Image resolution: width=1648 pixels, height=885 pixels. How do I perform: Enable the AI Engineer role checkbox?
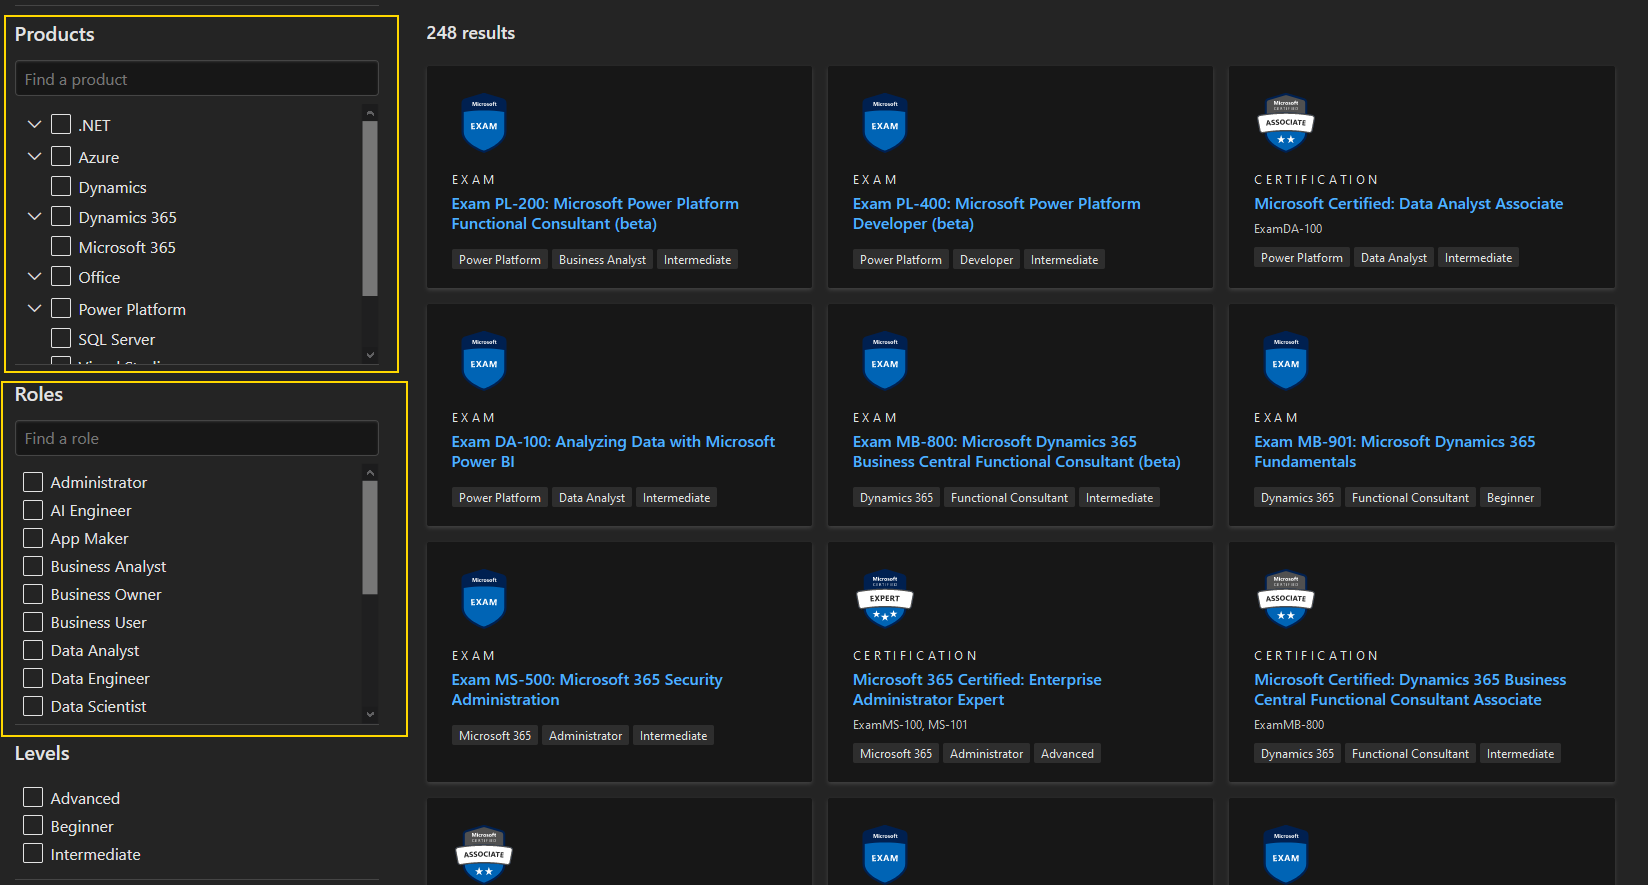[33, 510]
